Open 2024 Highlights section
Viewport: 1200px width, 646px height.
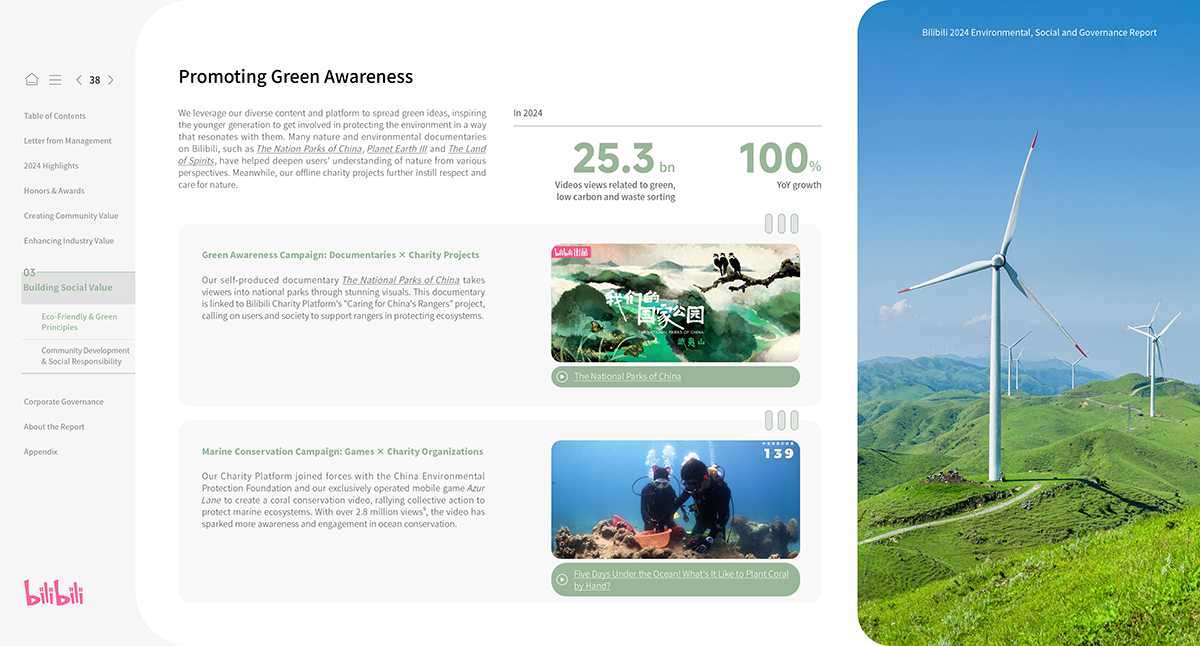click(x=51, y=166)
